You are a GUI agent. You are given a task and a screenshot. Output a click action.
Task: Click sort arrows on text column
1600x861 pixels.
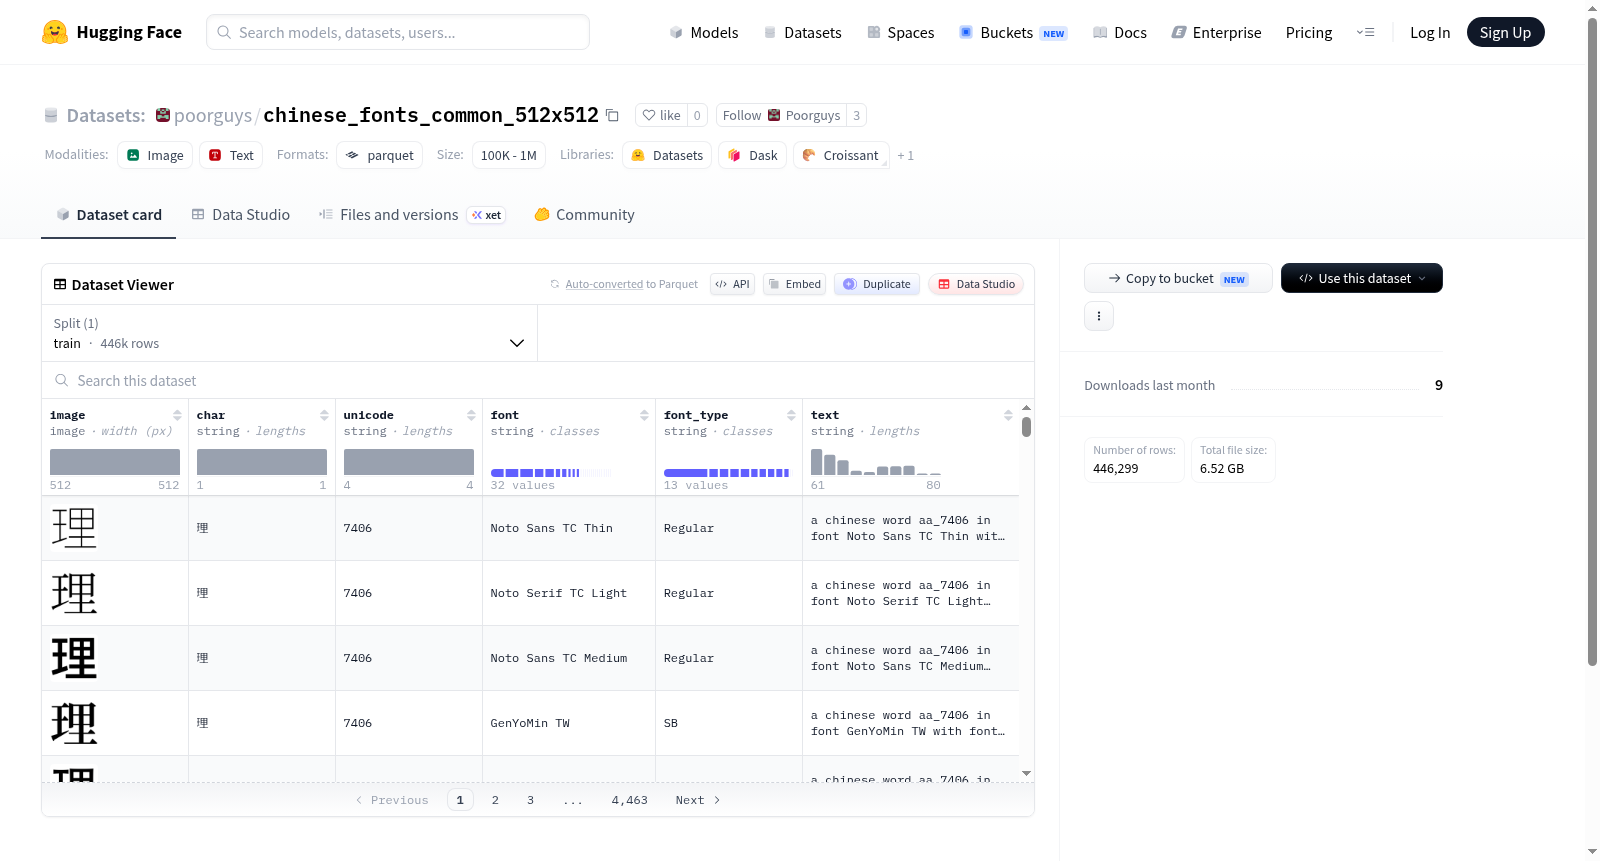[x=1008, y=415]
